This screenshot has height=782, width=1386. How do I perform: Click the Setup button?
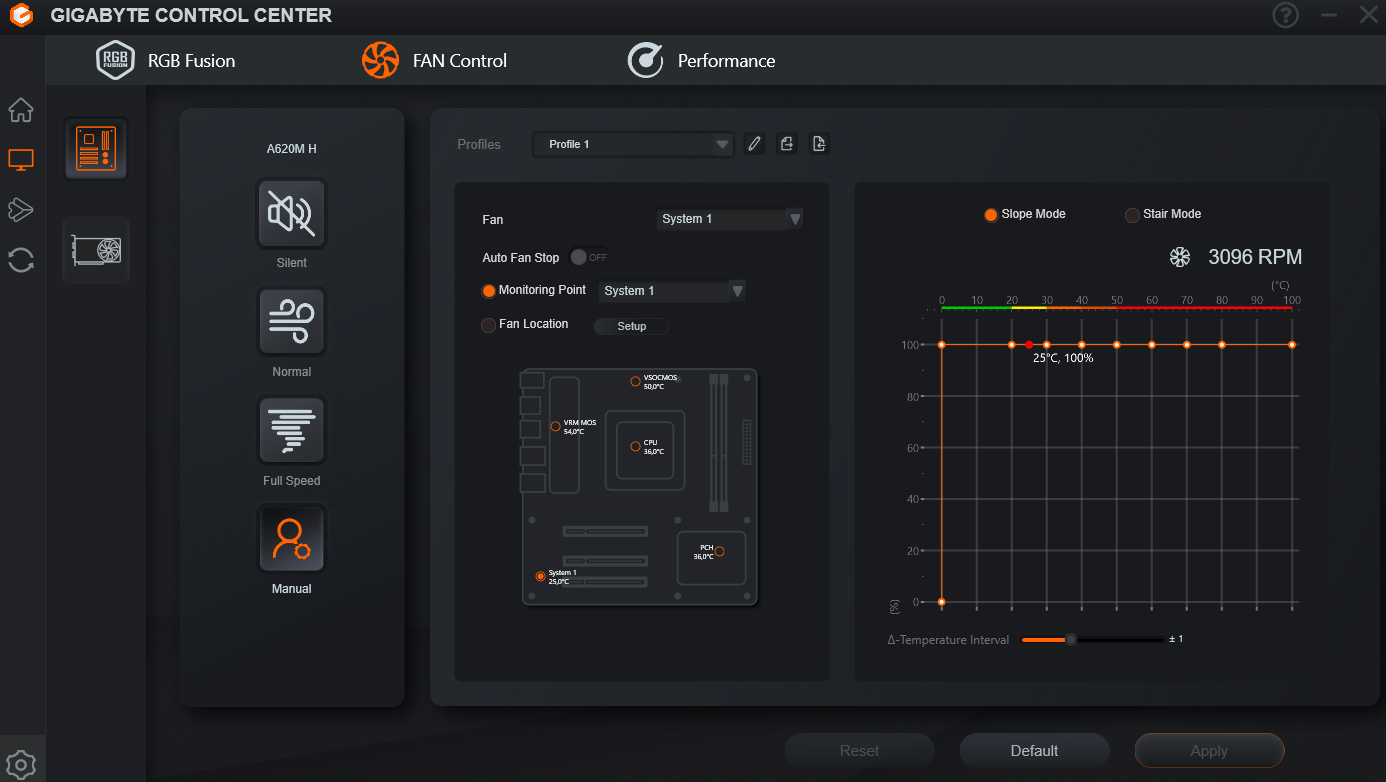632,326
